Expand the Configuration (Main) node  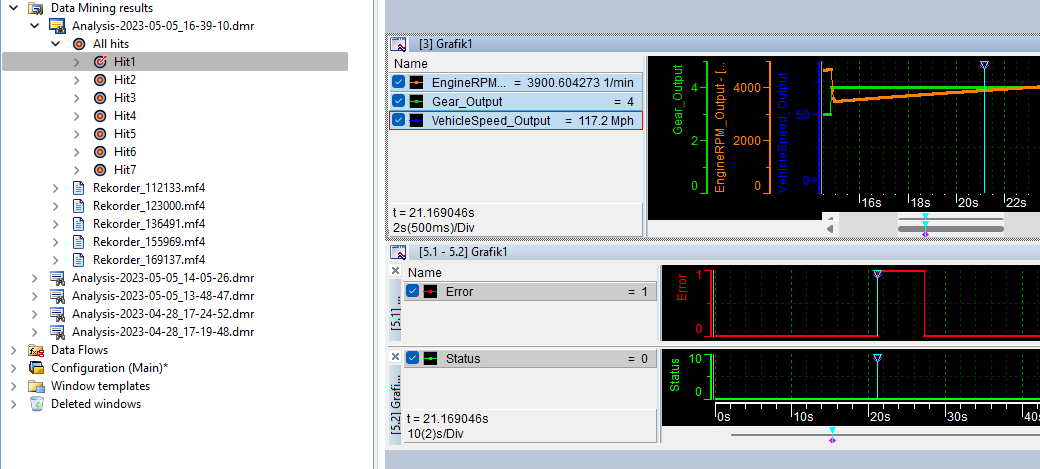coord(13,368)
